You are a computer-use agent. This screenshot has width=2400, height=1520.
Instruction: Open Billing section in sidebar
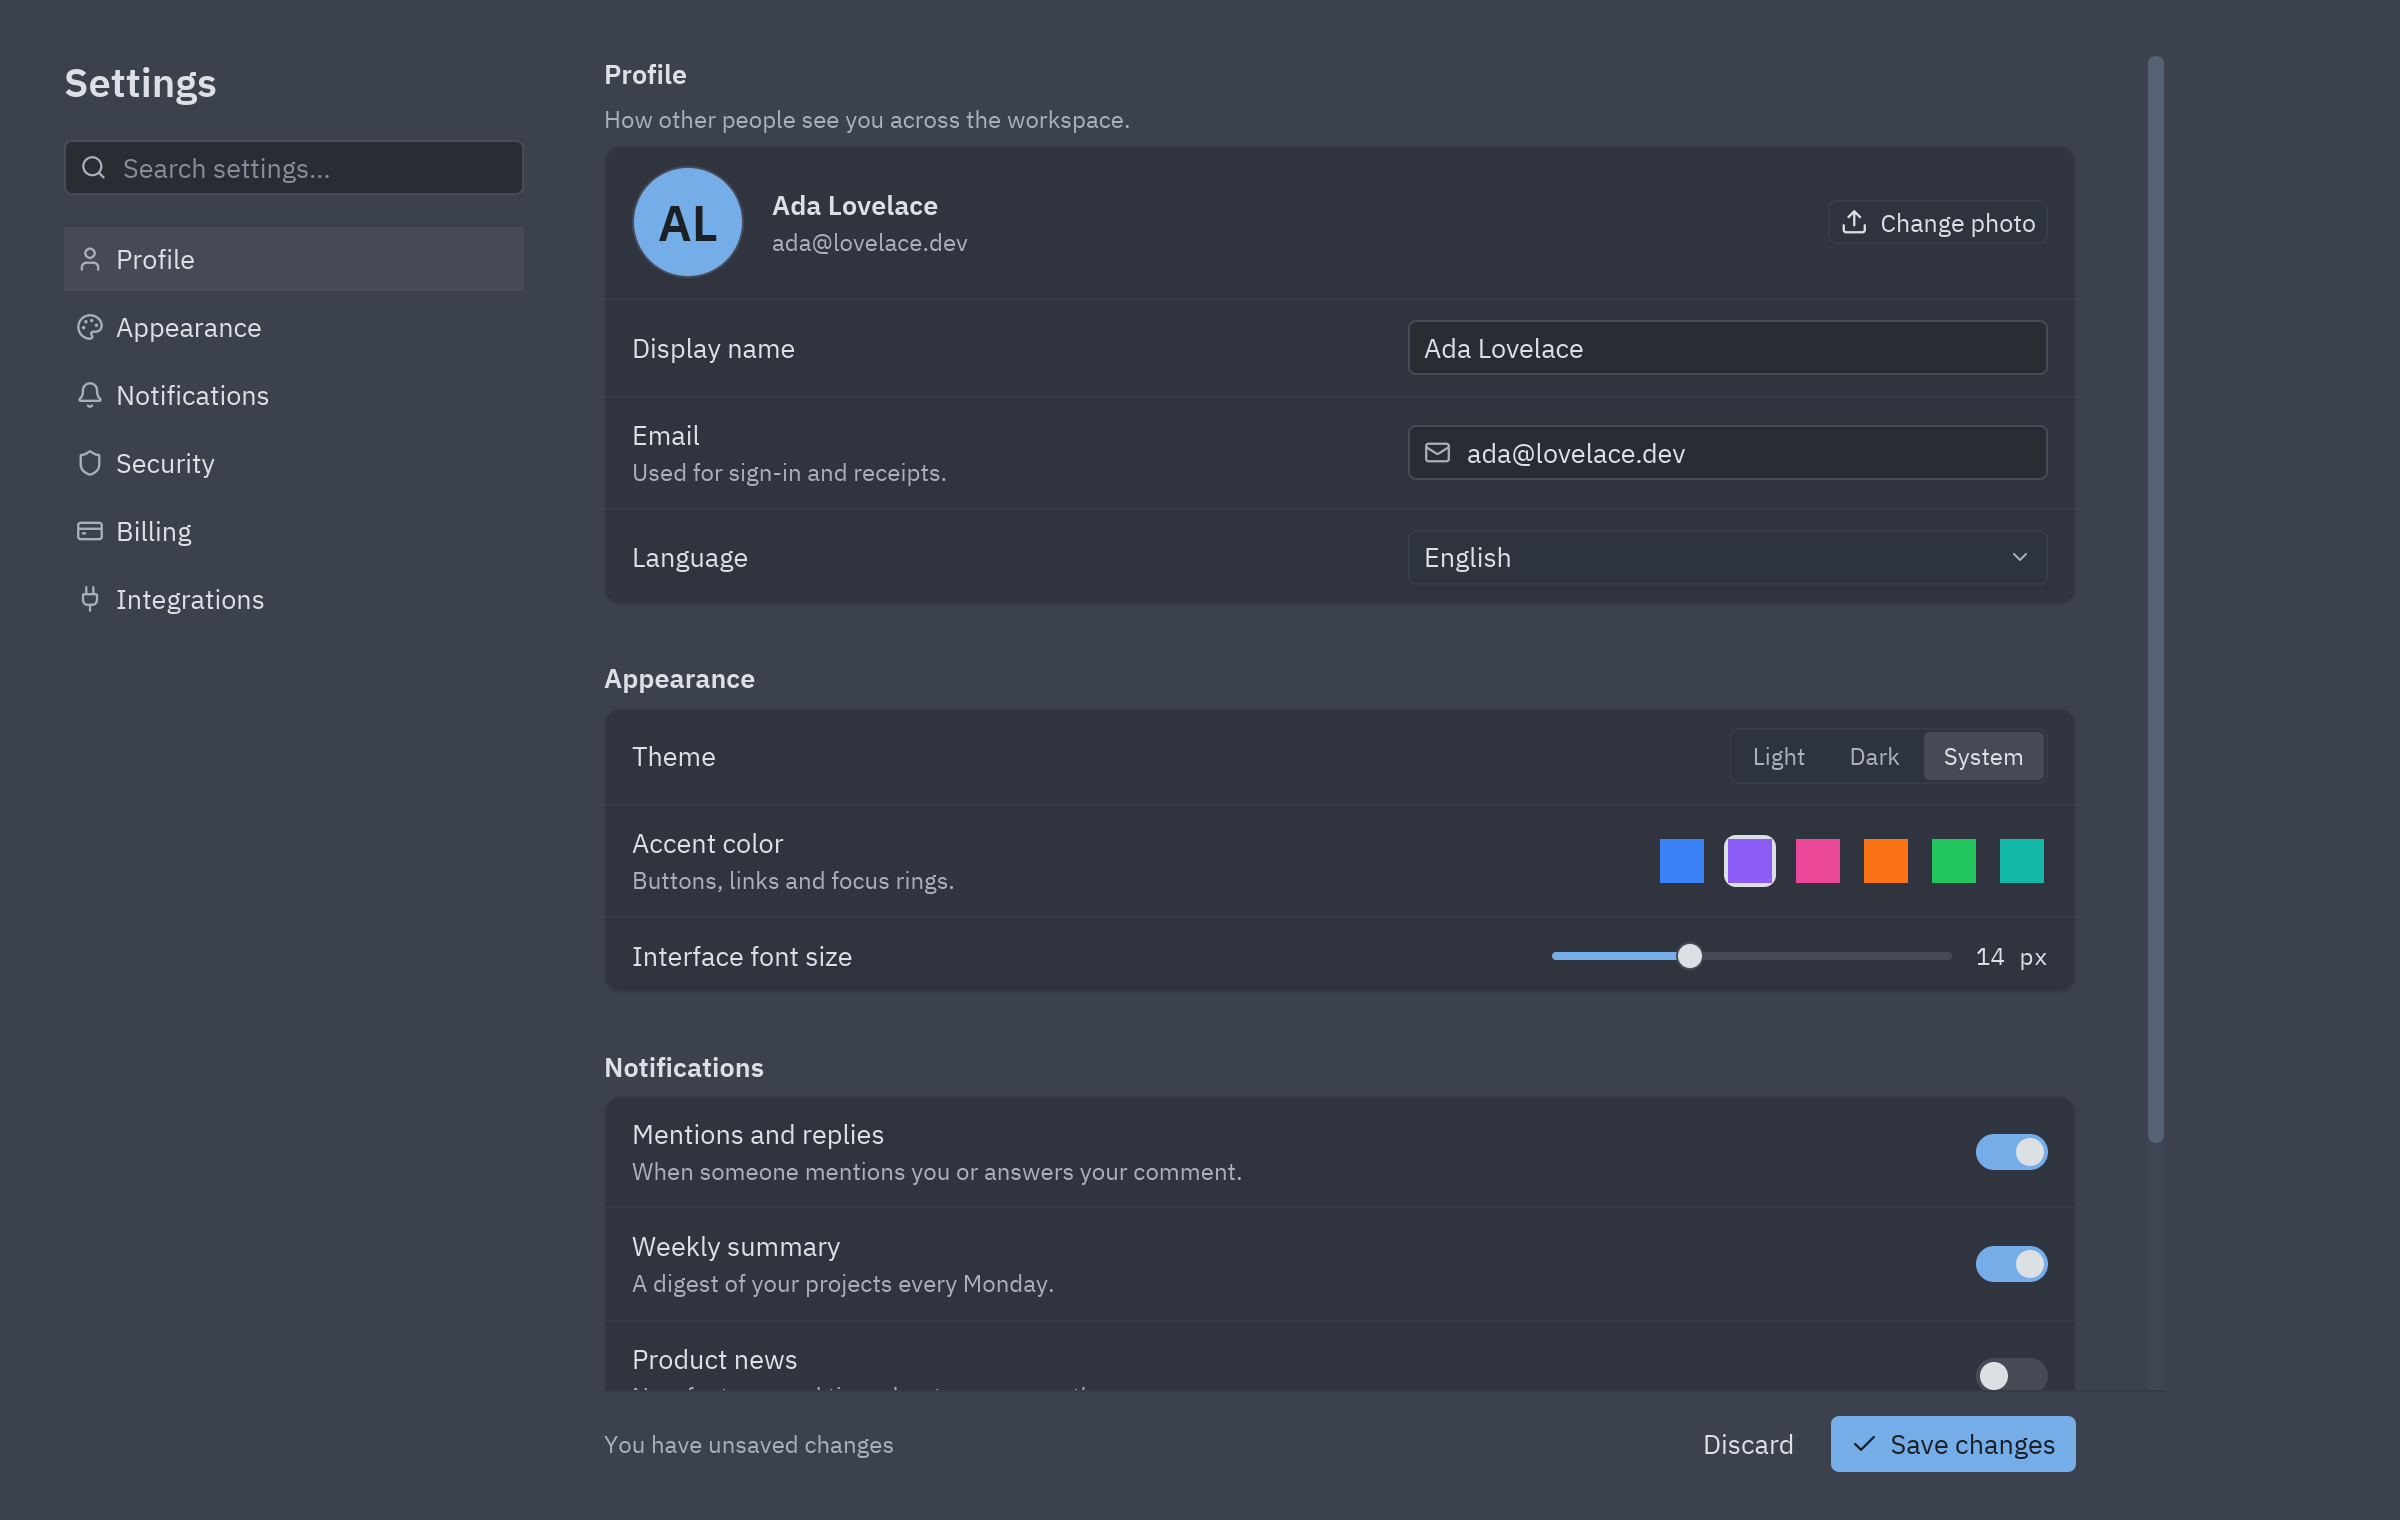click(294, 531)
